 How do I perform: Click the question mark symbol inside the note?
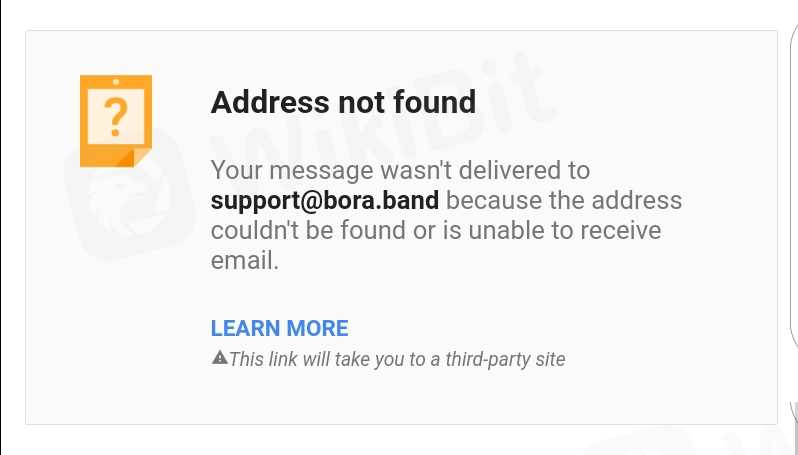click(x=116, y=116)
